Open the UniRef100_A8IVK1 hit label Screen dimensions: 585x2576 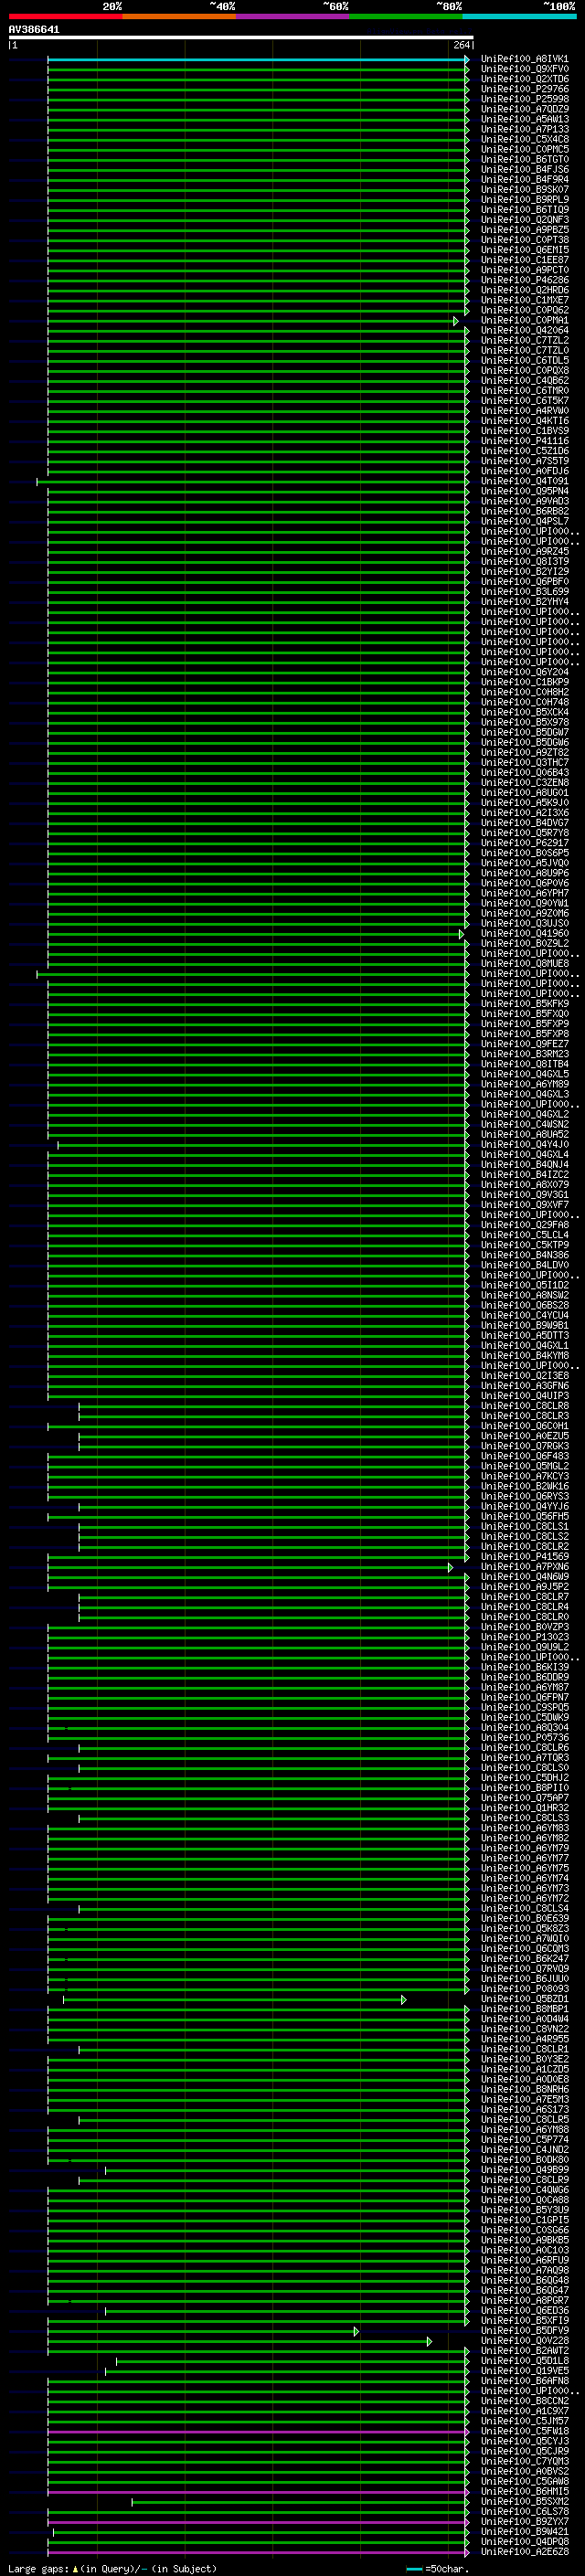click(x=524, y=60)
